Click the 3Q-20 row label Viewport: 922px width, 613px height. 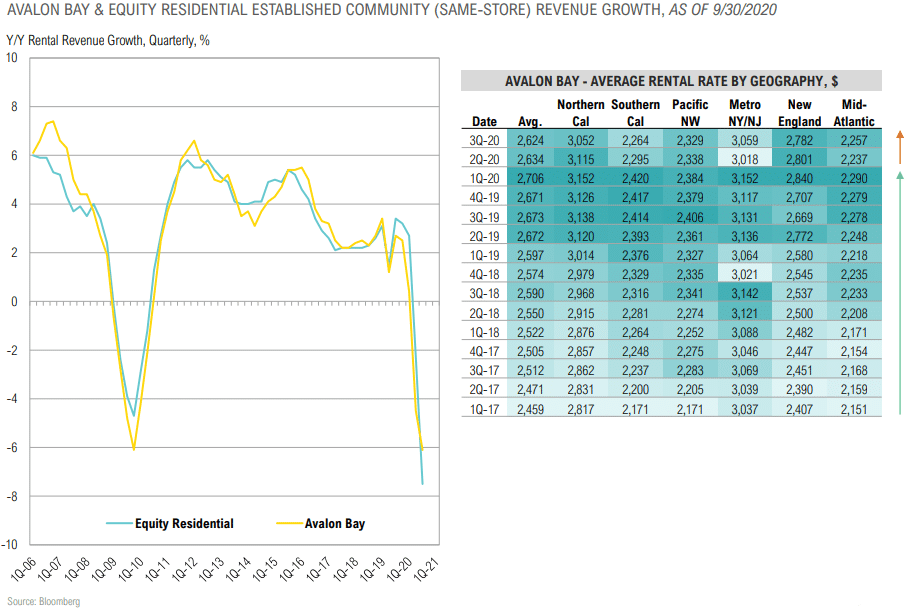point(484,141)
